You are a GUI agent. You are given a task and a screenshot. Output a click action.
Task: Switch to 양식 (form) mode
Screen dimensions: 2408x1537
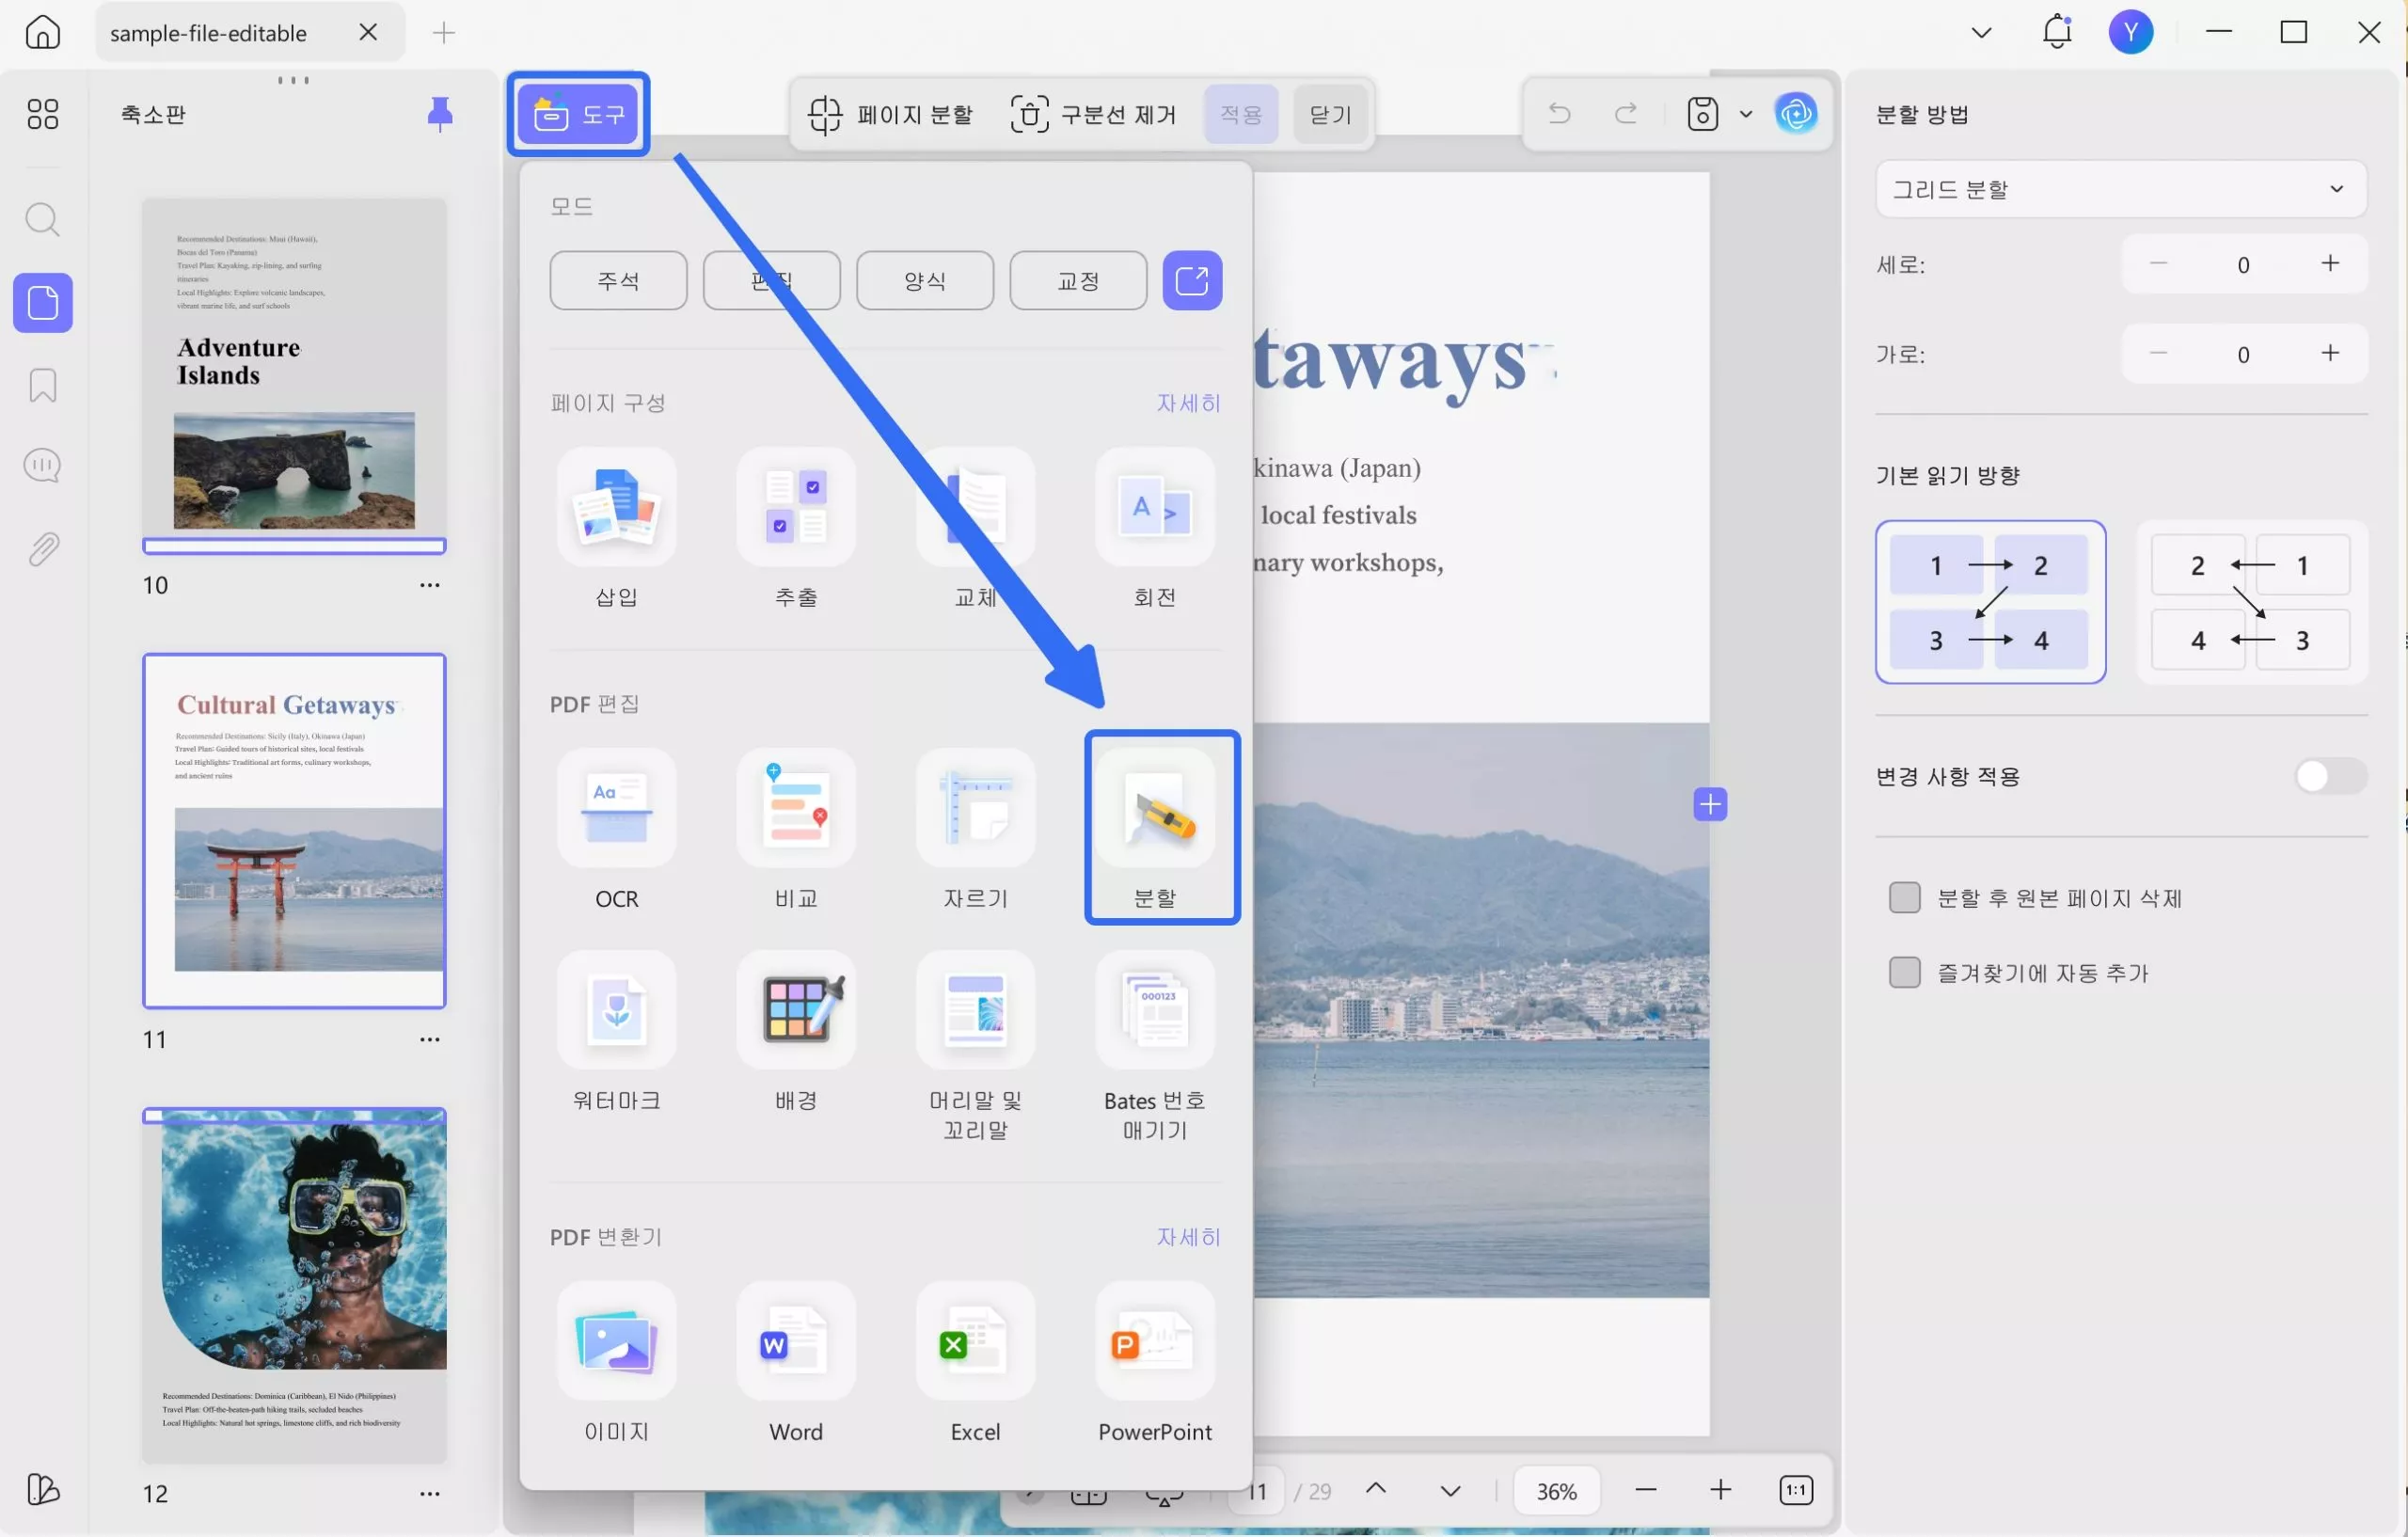click(925, 280)
